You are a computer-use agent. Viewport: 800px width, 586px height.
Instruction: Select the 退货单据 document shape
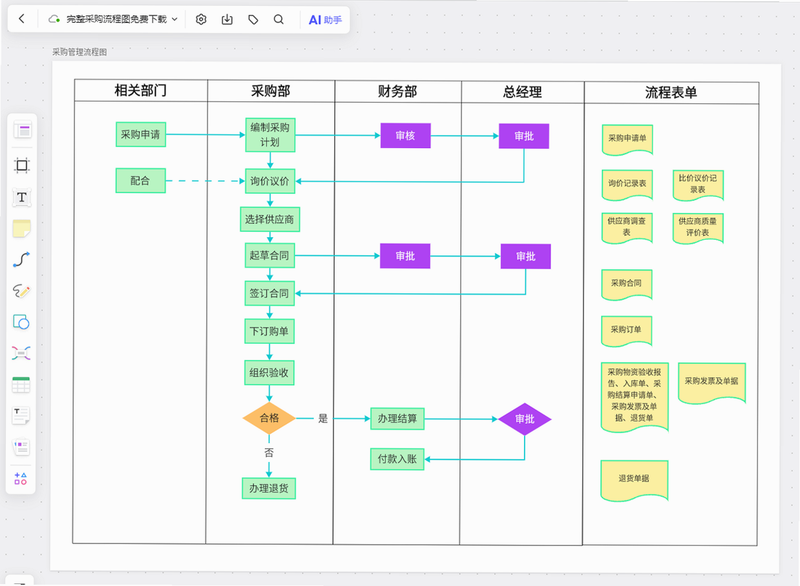click(x=634, y=480)
